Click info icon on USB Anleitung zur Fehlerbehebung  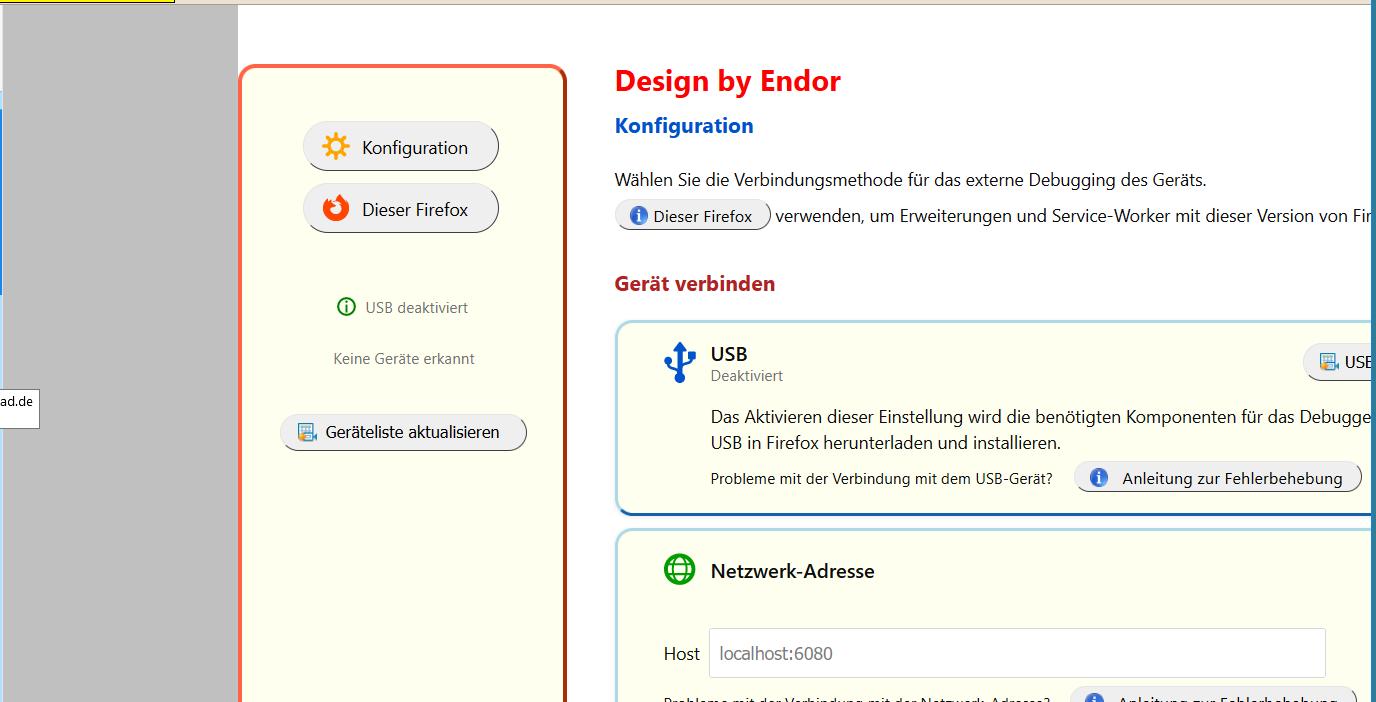[1098, 478]
